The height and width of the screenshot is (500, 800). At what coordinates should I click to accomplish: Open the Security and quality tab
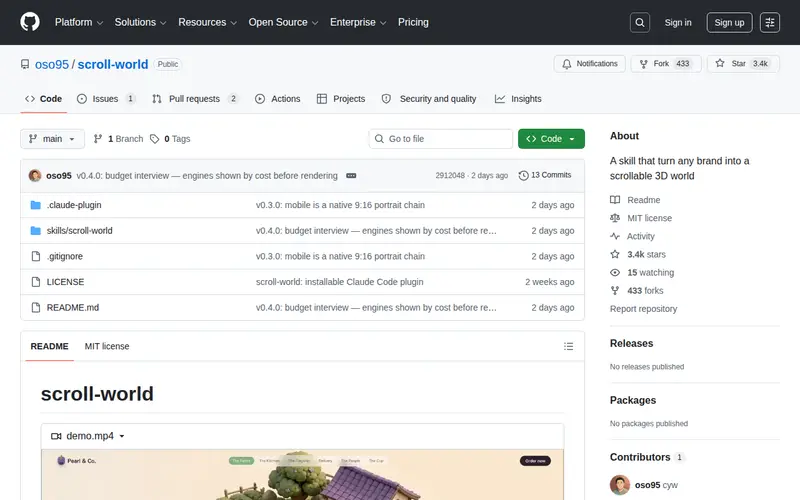pos(429,99)
